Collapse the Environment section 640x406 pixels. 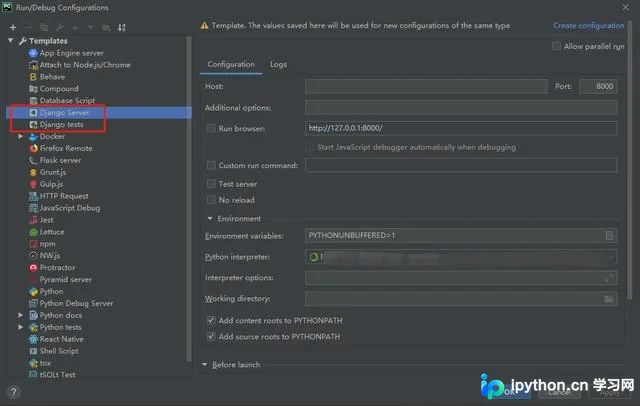click(210, 219)
